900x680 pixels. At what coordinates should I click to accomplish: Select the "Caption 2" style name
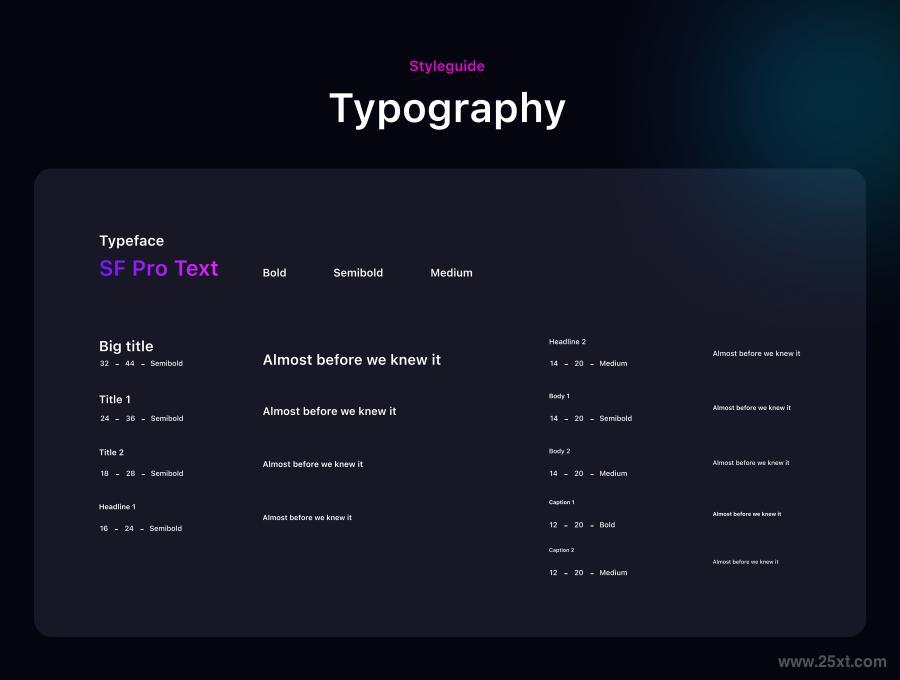[x=561, y=550]
